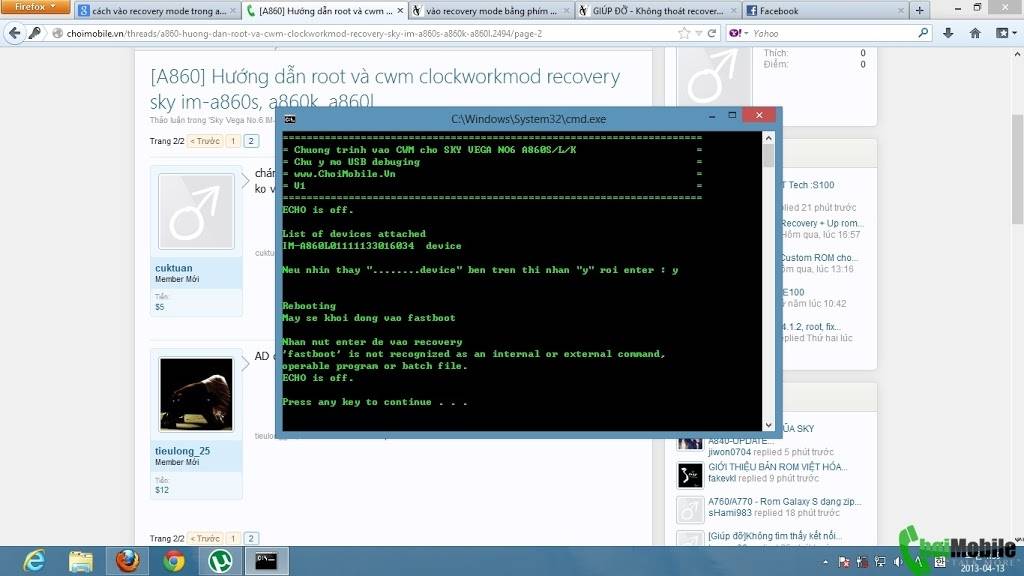Go to the Home page icon
The height and width of the screenshot is (576, 1024).
click(x=975, y=33)
